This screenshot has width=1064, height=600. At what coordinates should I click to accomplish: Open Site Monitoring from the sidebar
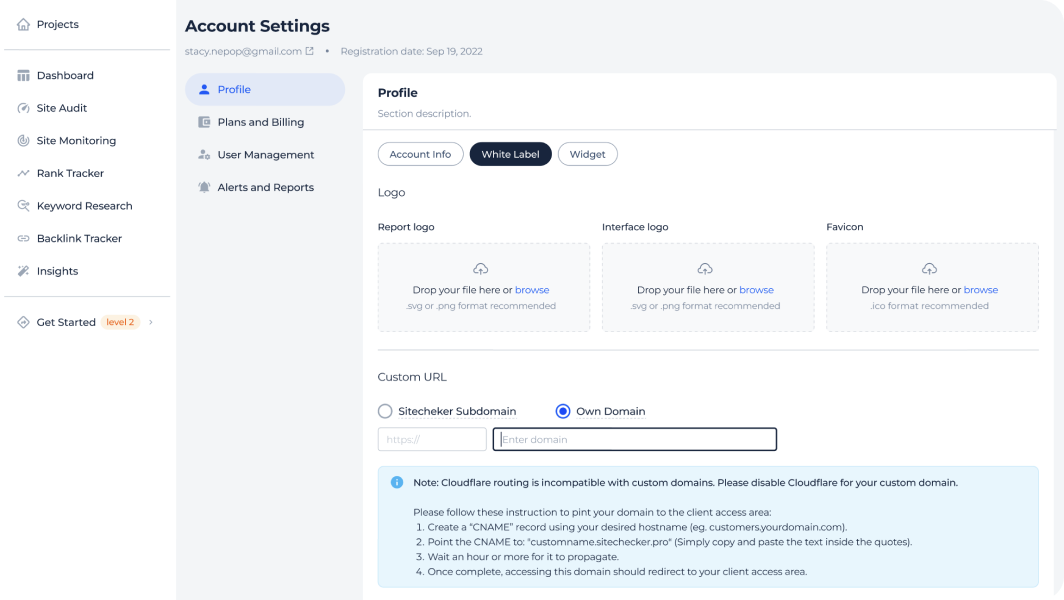click(76, 140)
